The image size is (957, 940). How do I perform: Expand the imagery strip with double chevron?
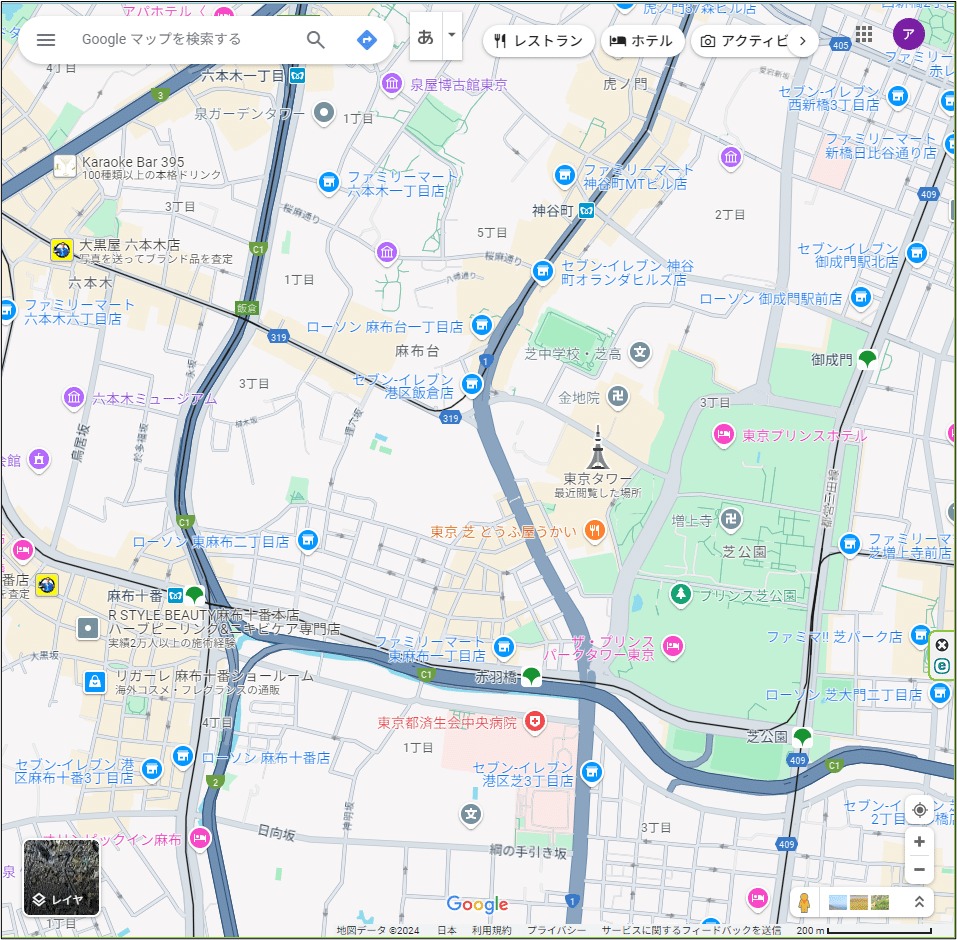[x=919, y=902]
